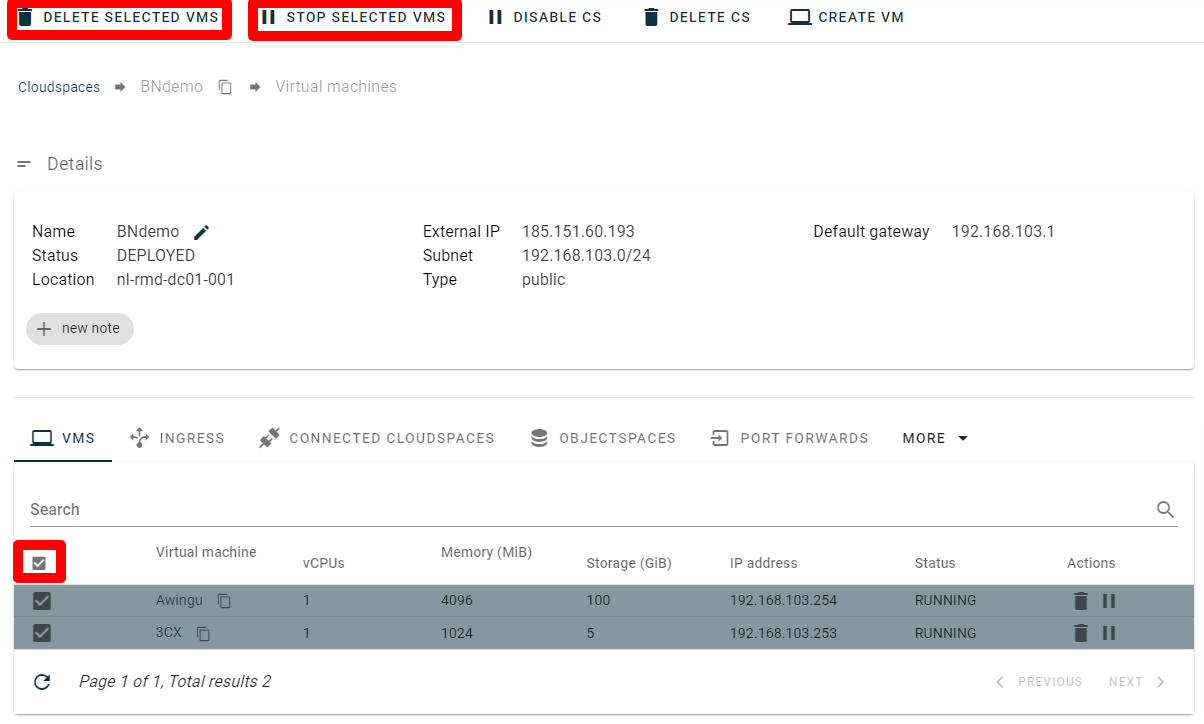This screenshot has width=1204, height=724.
Task: Select IP address 192.168.103.254
Action: (x=783, y=601)
